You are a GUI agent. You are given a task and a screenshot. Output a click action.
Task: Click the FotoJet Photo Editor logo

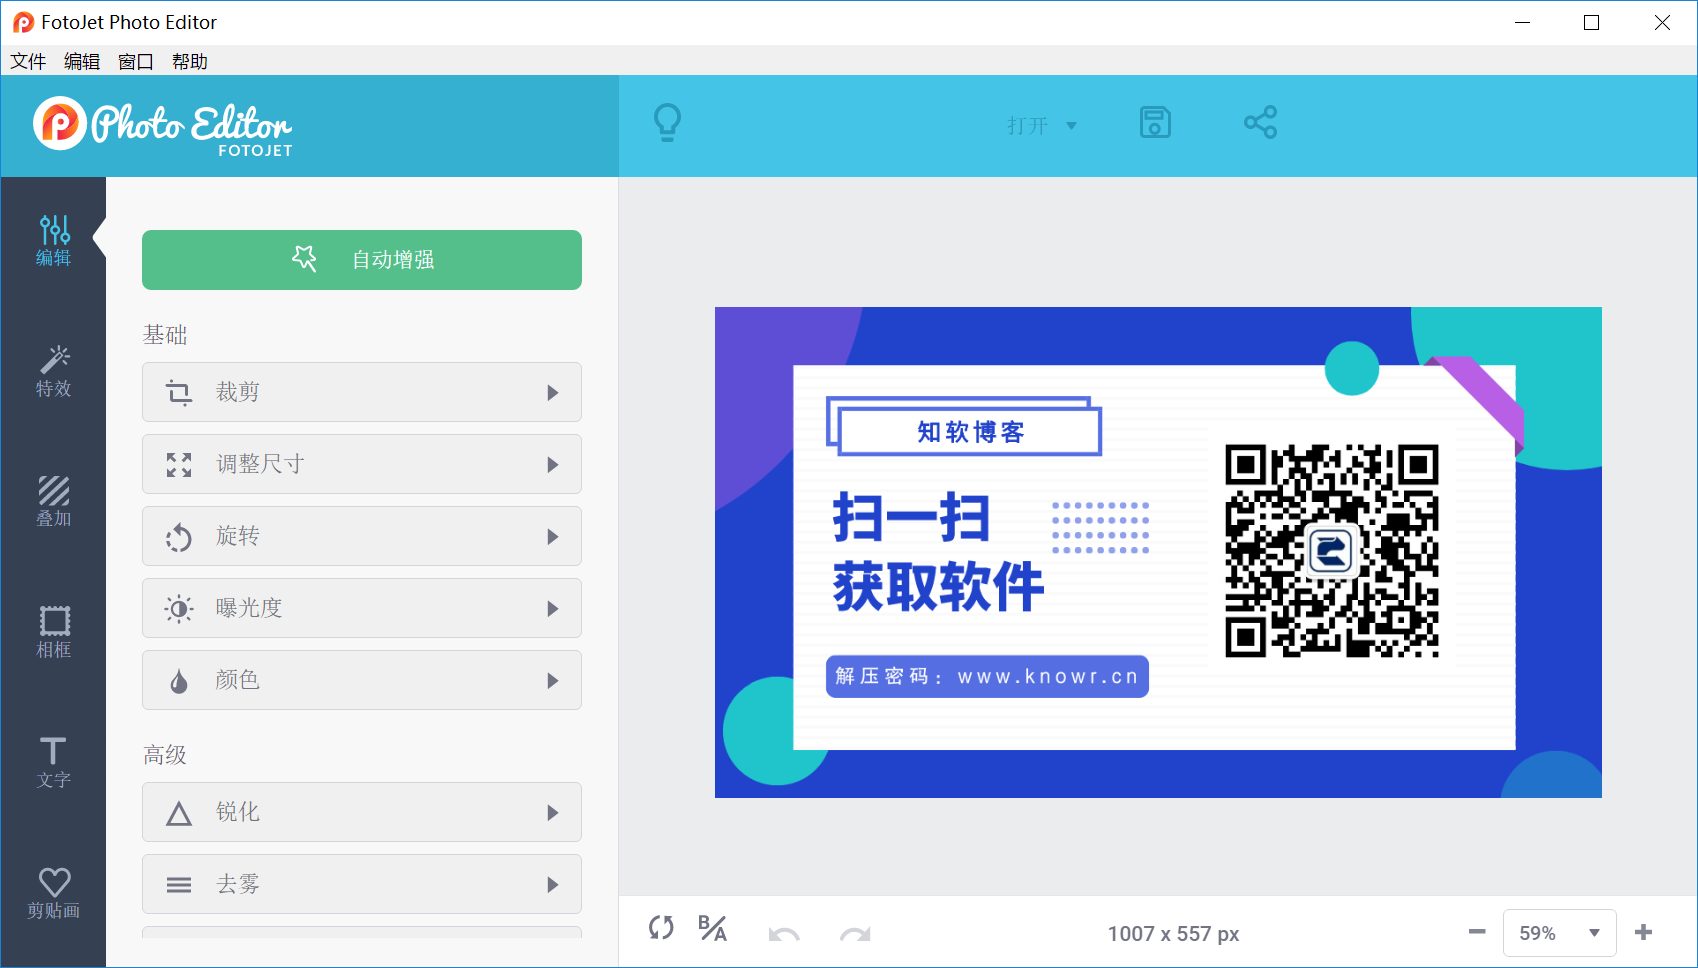(x=163, y=127)
